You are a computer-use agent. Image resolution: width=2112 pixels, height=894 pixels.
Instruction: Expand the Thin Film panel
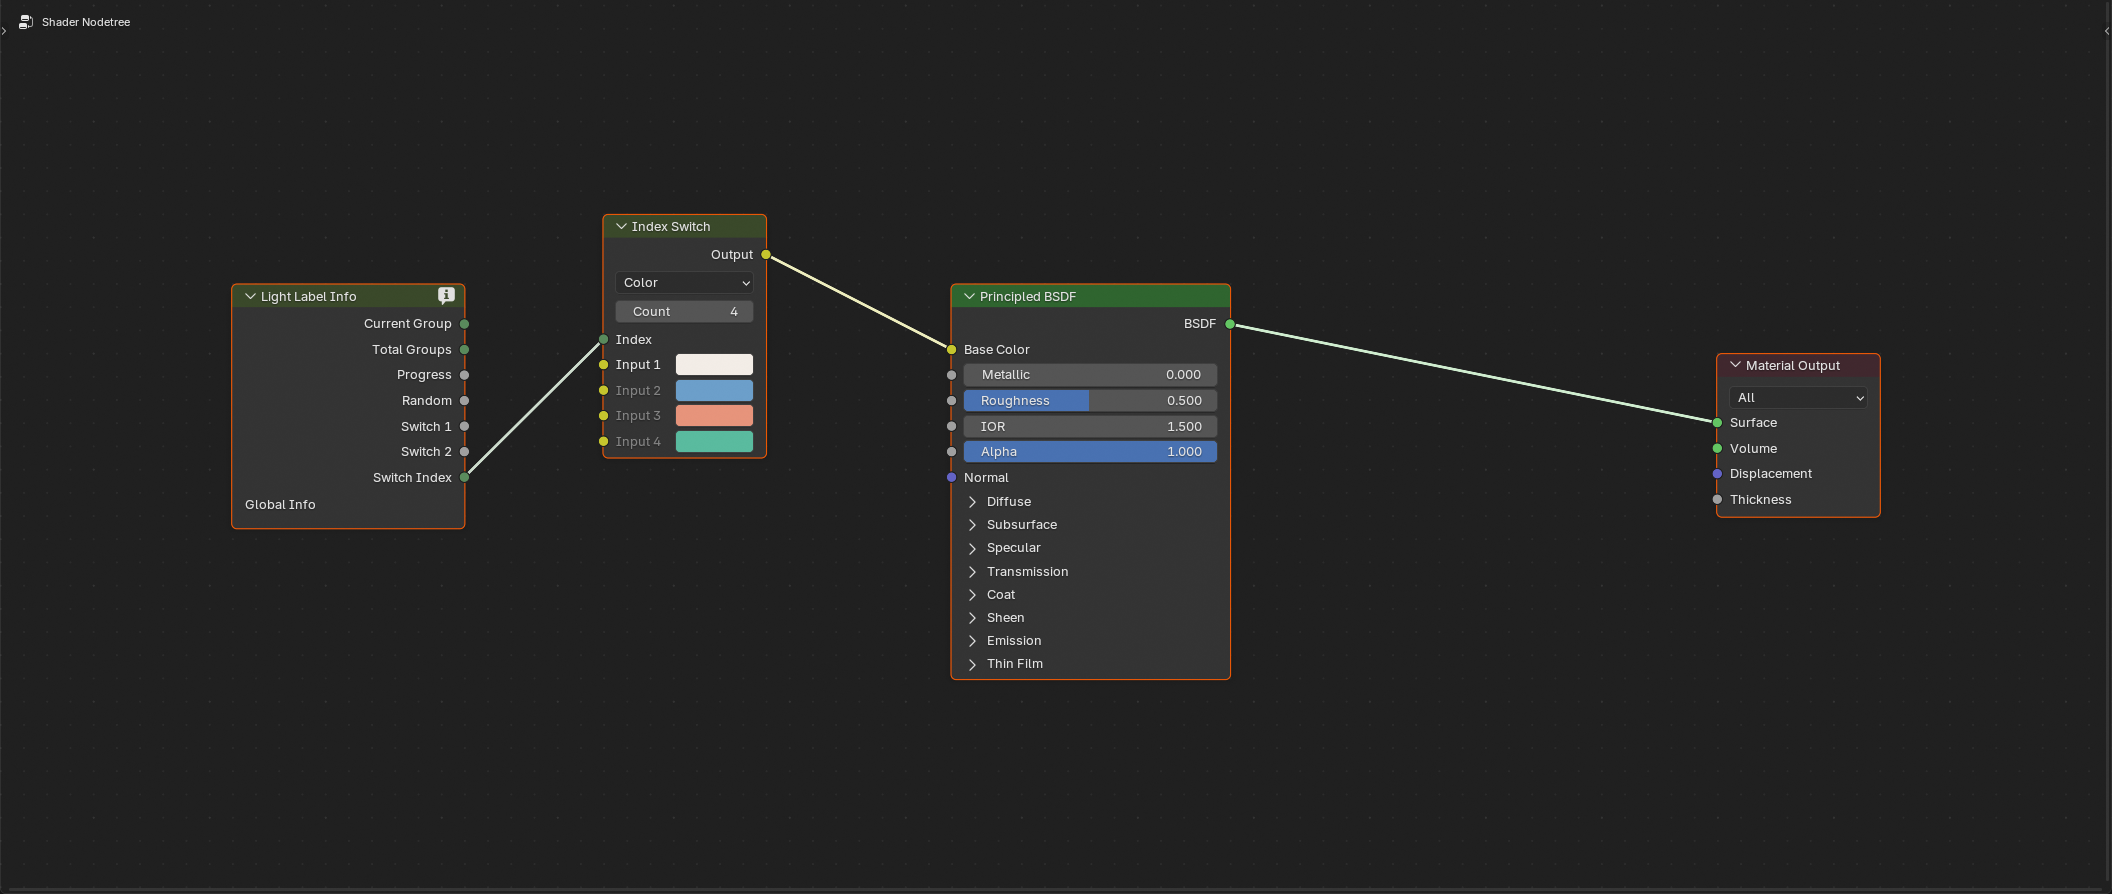tap(972, 664)
